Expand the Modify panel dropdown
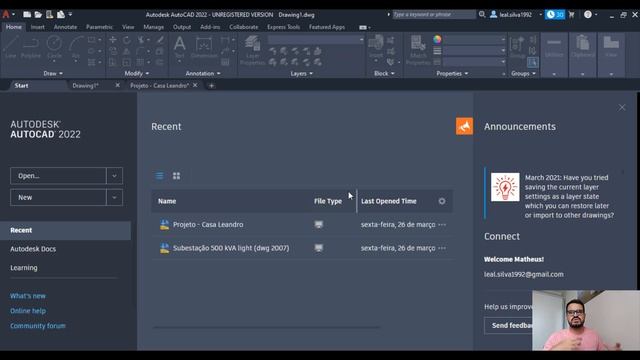 click(x=137, y=73)
